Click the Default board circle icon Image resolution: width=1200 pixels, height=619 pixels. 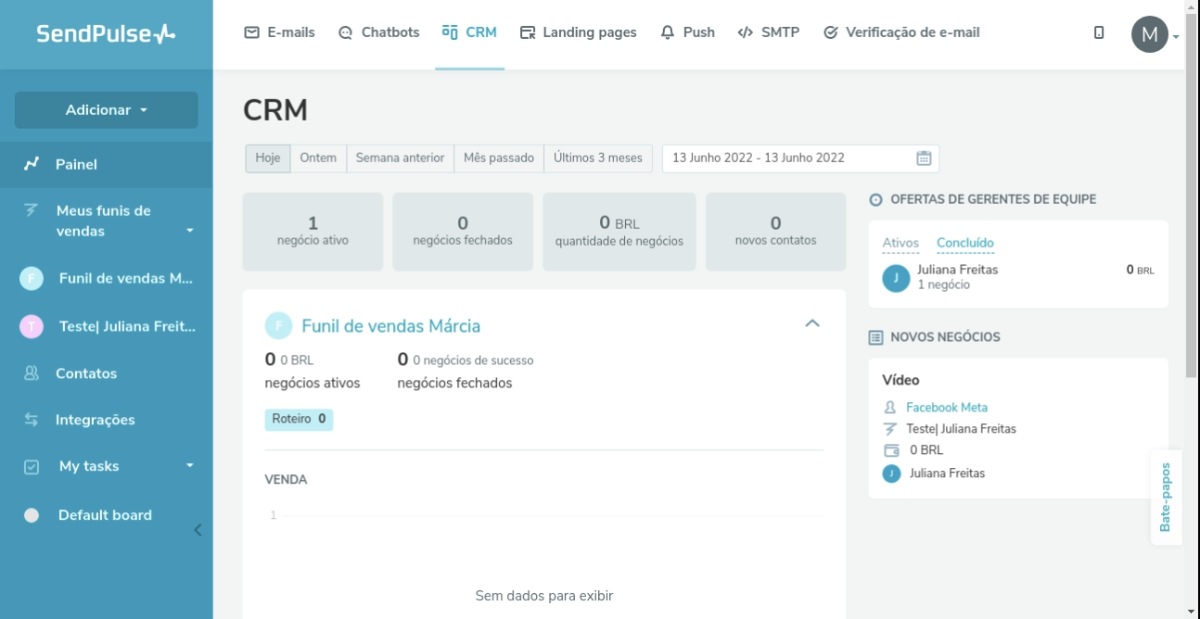(32, 515)
